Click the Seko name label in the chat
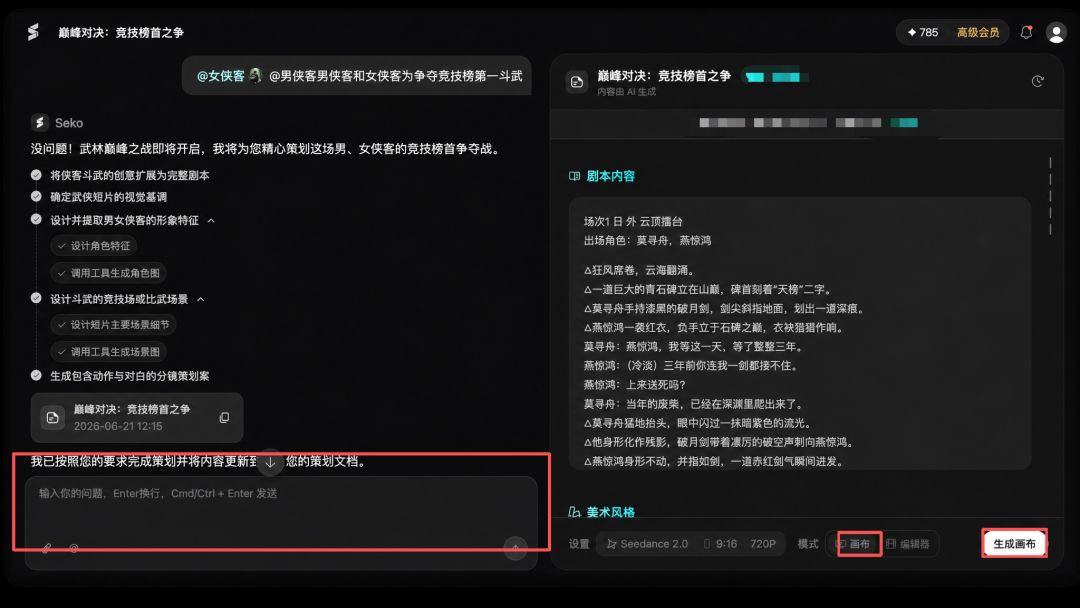 (69, 123)
